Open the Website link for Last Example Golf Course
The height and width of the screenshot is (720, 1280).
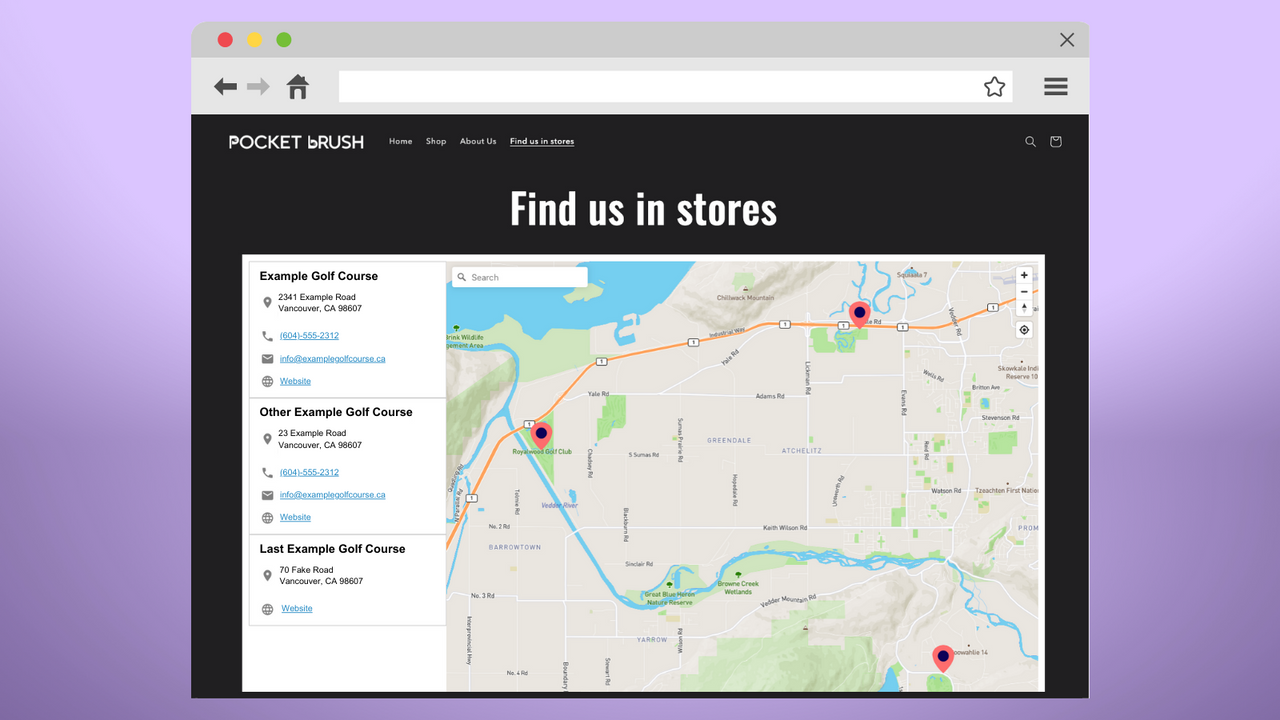(296, 608)
